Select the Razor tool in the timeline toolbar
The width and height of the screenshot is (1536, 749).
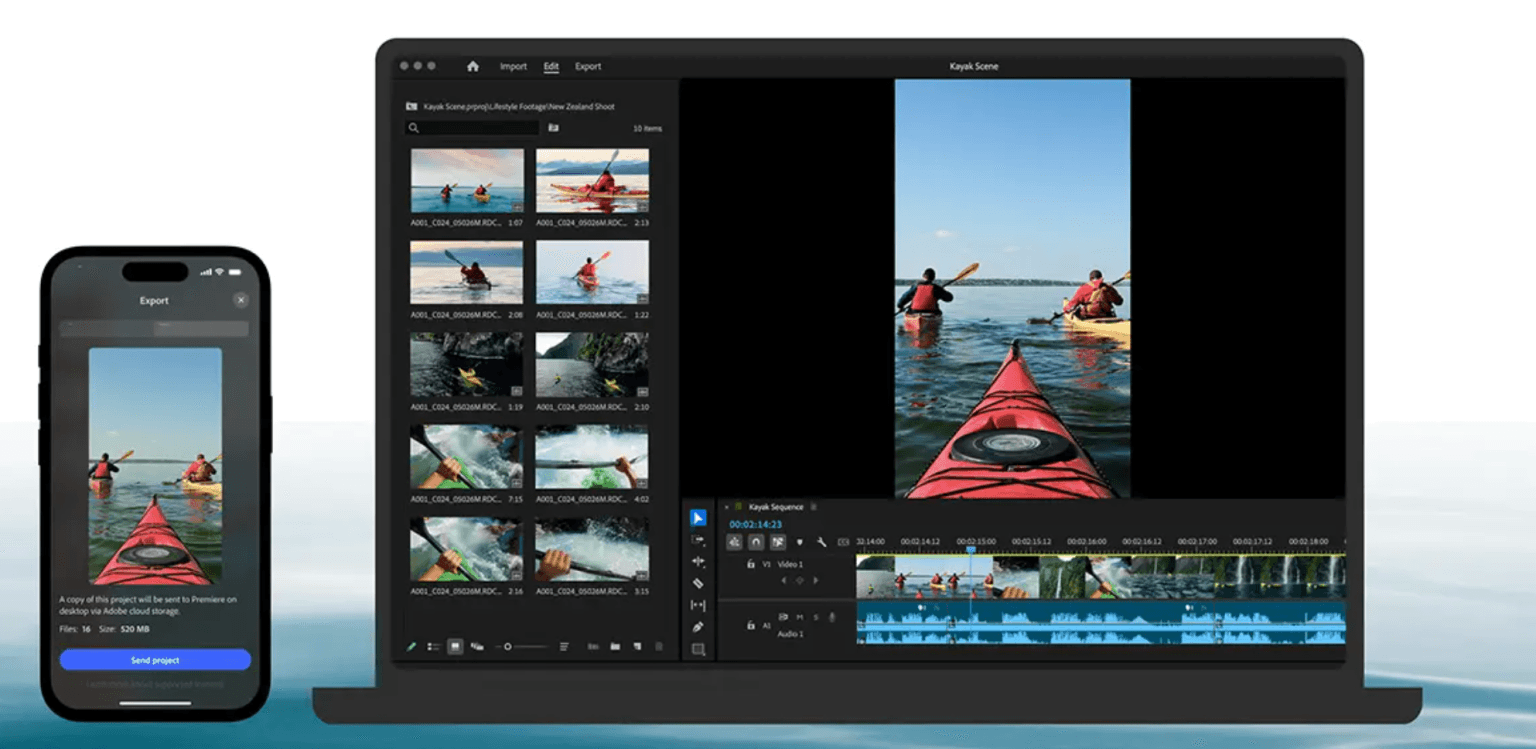pyautogui.click(x=699, y=583)
